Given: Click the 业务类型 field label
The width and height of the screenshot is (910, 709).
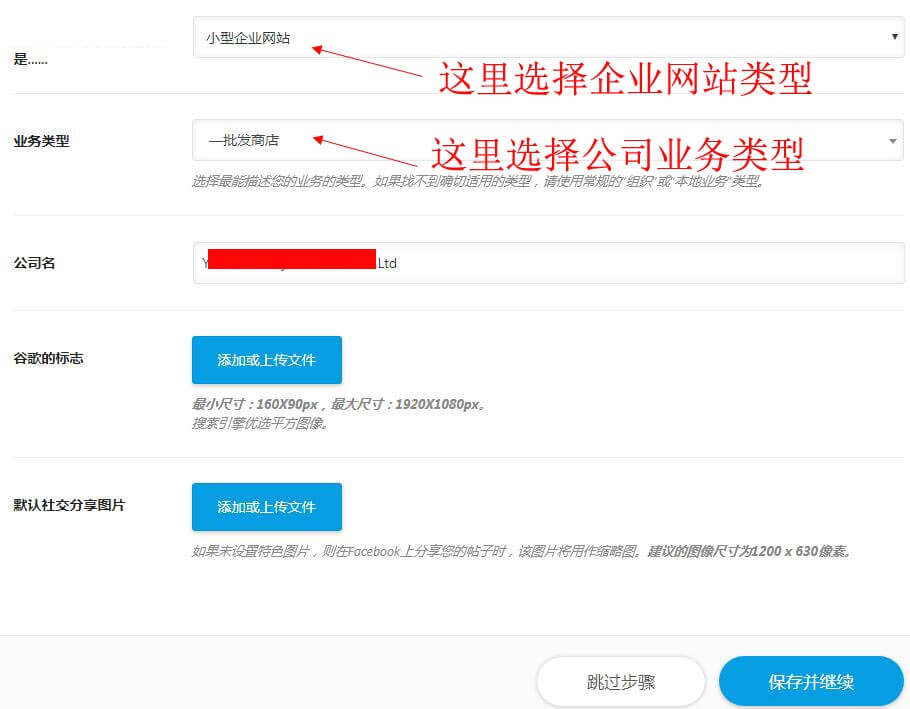Looking at the screenshot, I should click(x=41, y=141).
